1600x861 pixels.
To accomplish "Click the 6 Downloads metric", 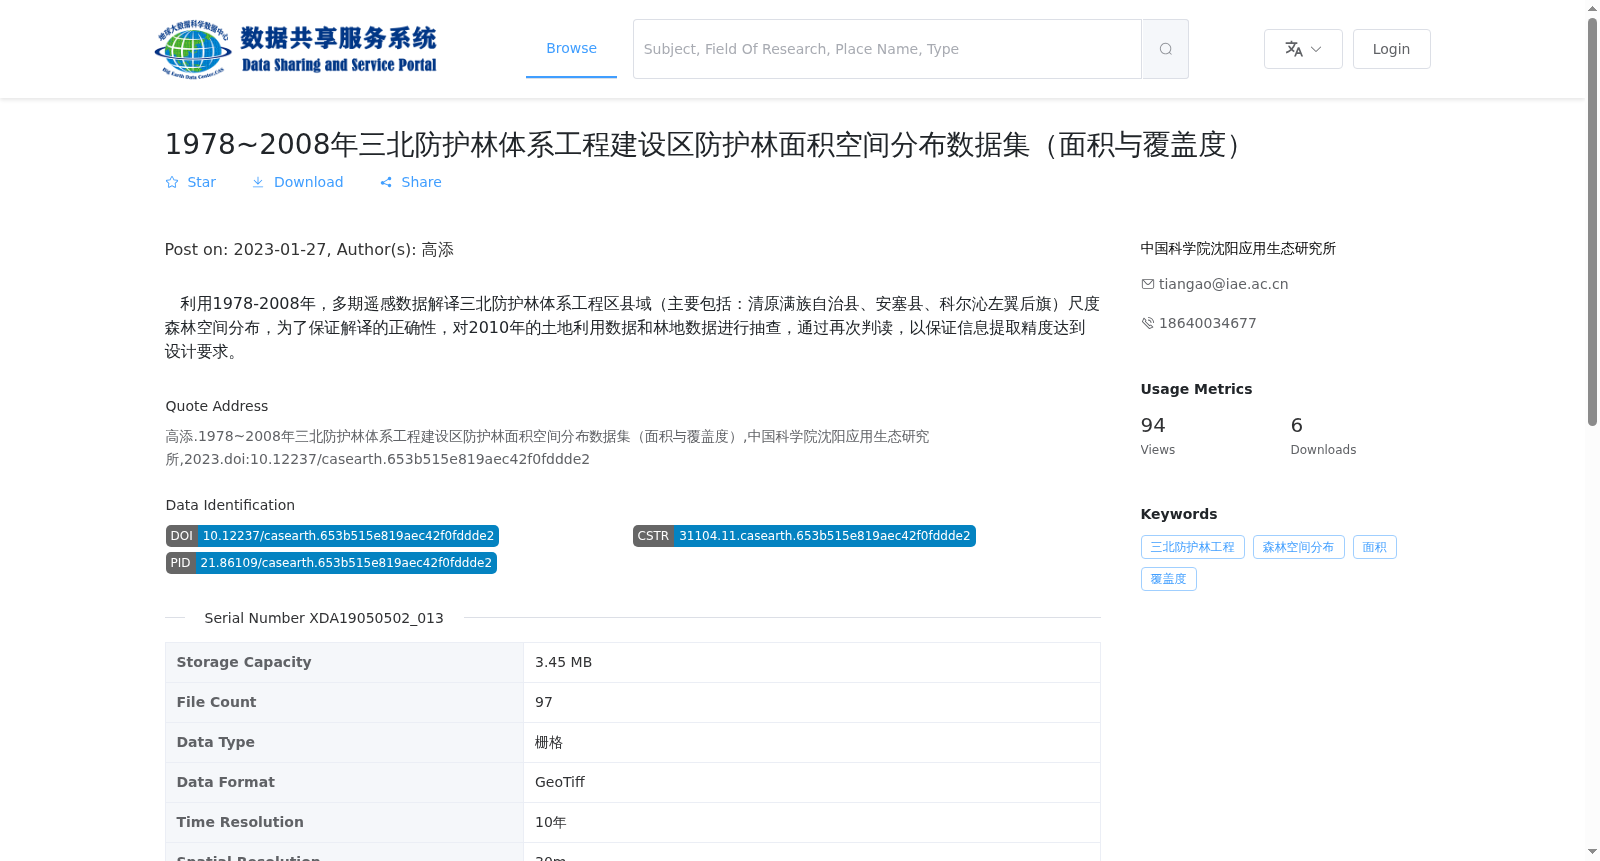I will [1323, 435].
